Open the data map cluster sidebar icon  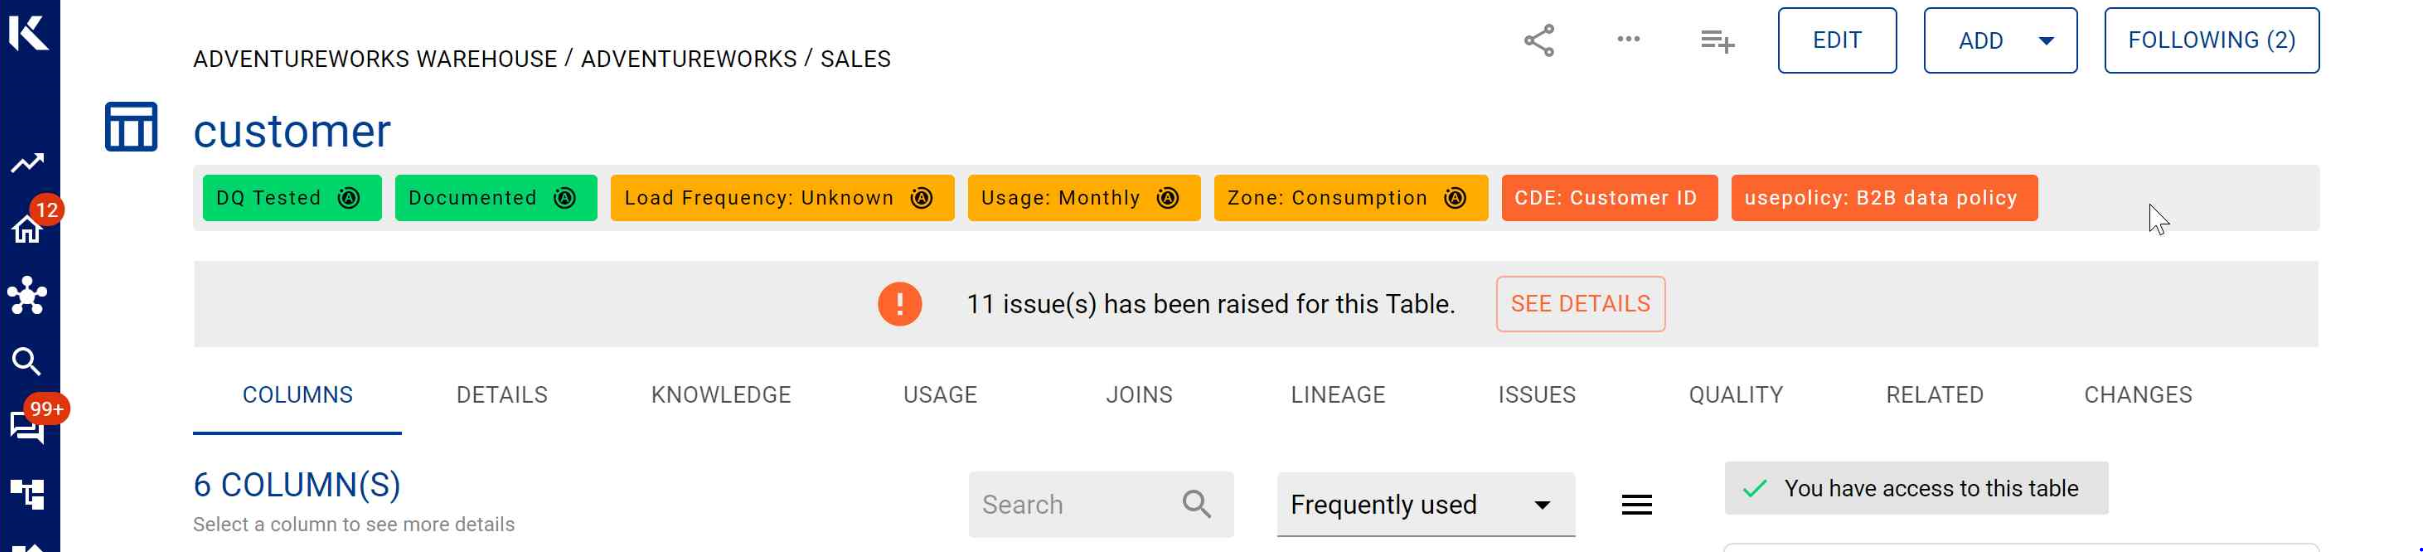click(27, 296)
